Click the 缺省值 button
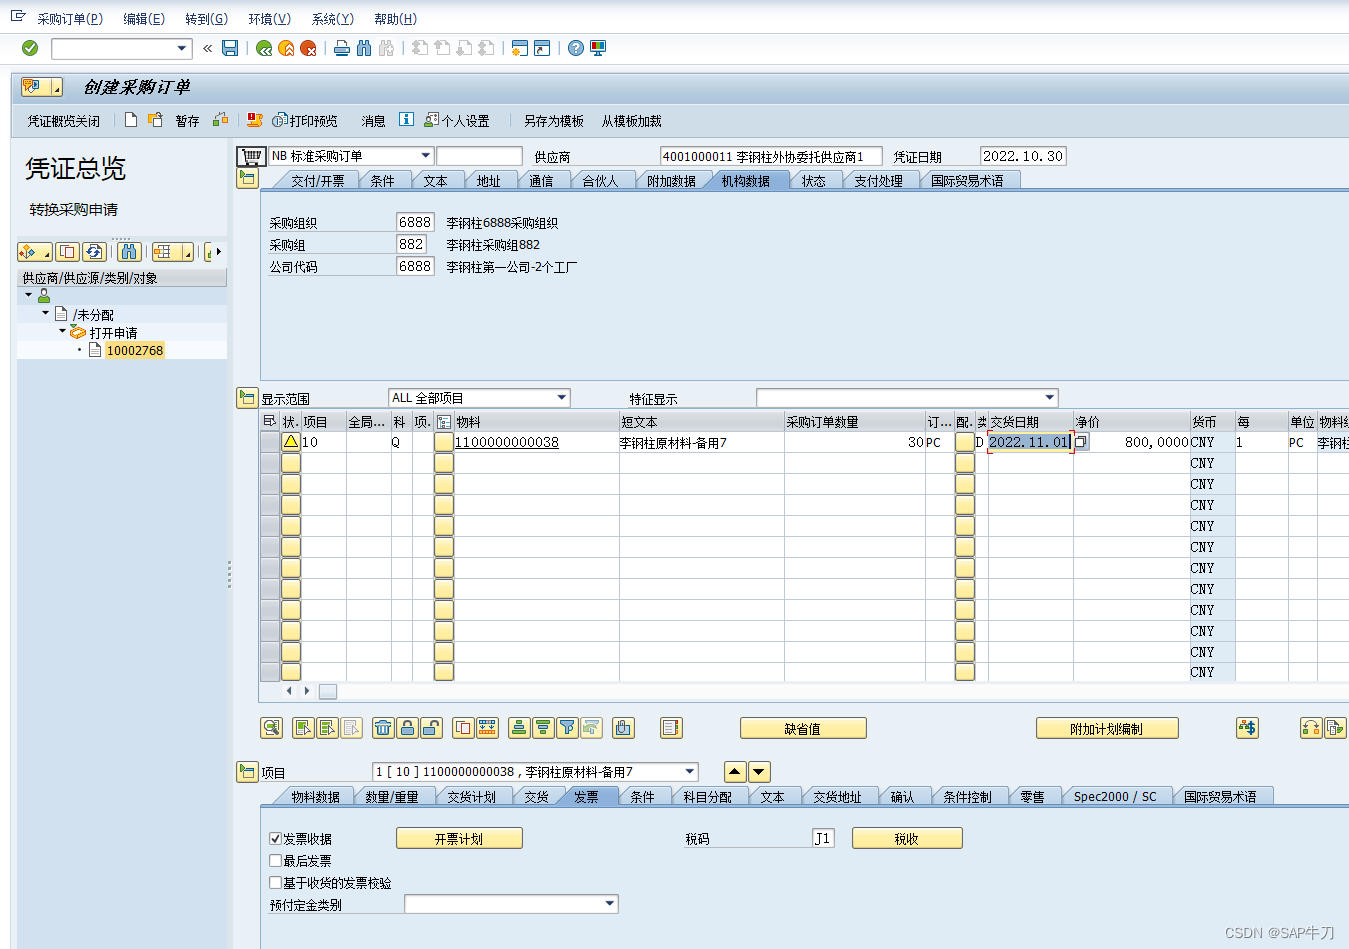1349x949 pixels. coord(803,729)
